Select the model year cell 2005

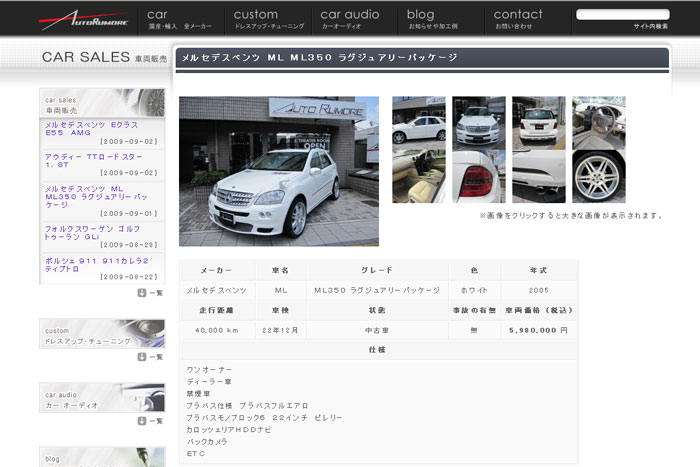click(x=538, y=290)
